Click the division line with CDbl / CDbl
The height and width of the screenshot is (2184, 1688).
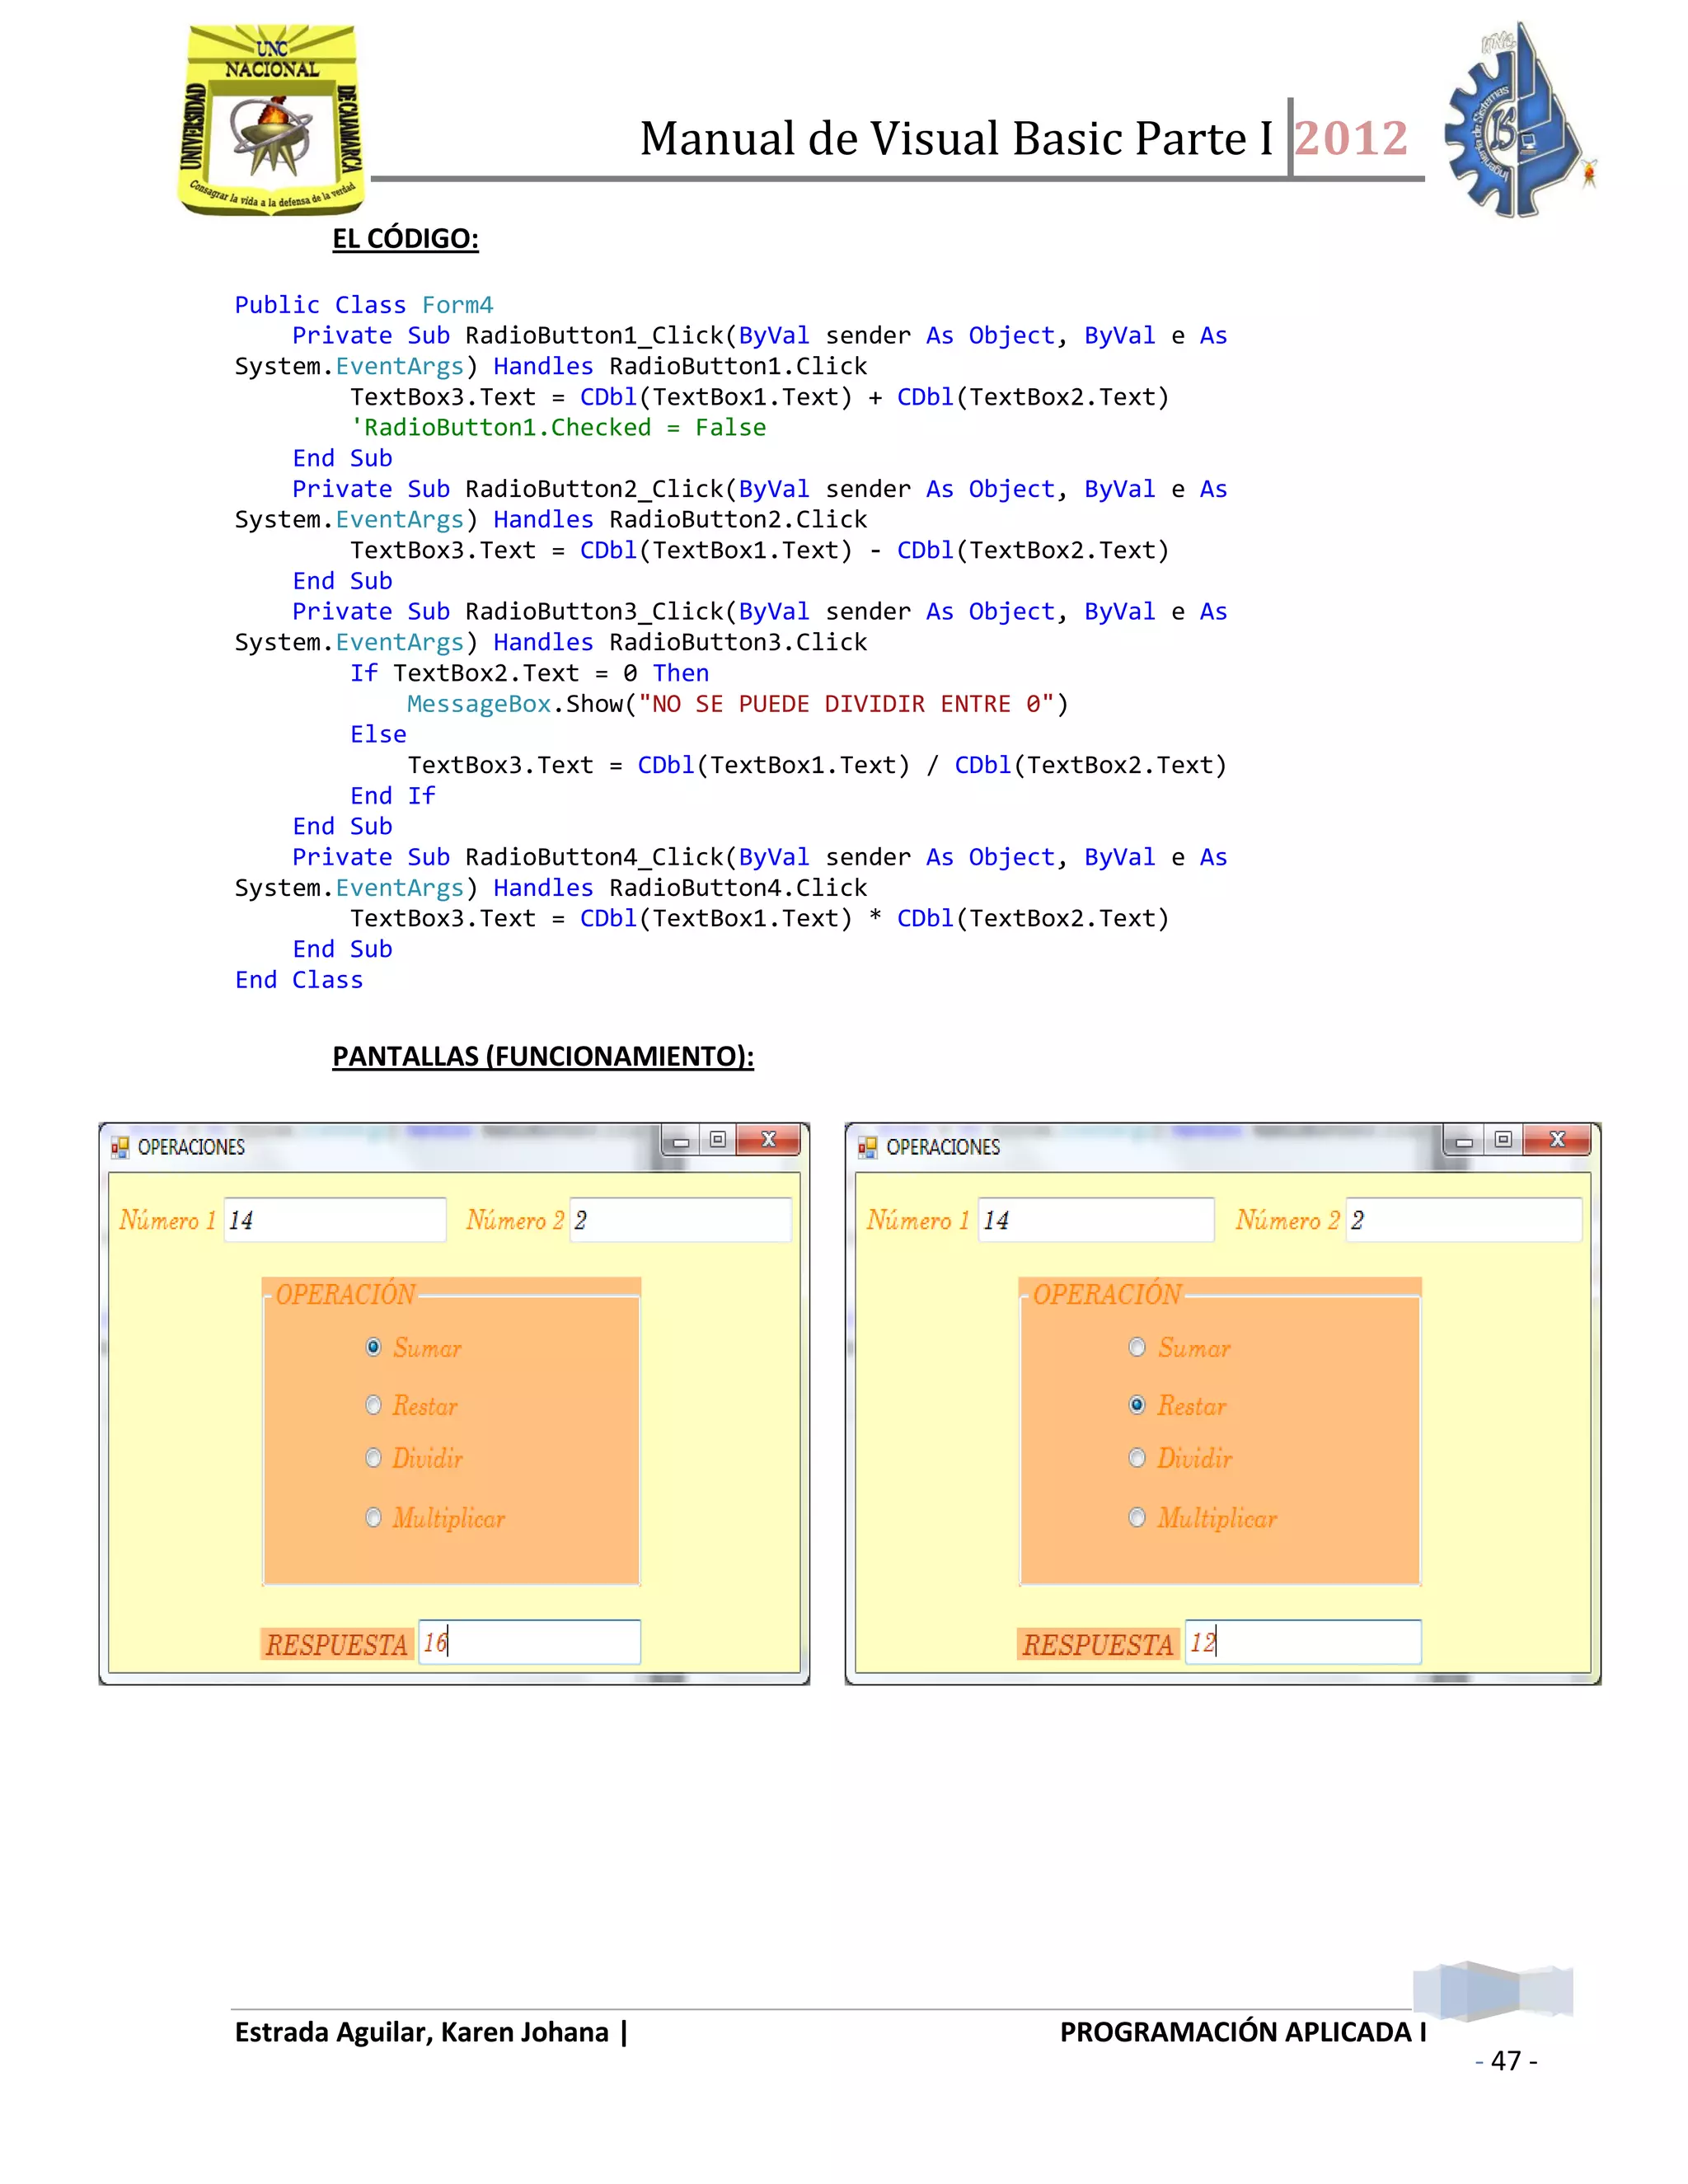point(817,766)
